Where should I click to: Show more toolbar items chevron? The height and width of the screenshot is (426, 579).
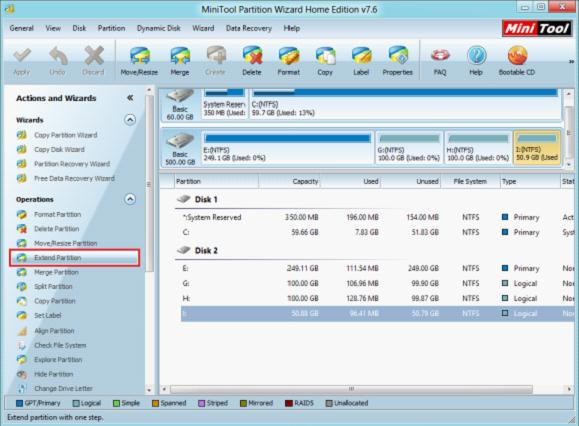572,62
